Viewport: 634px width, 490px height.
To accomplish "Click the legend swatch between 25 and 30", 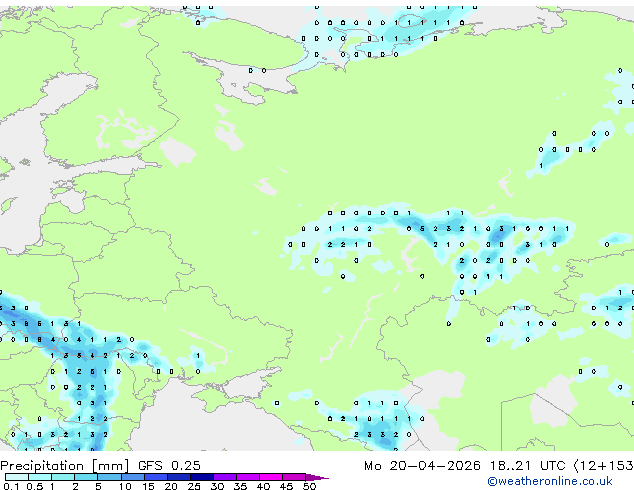I will (202, 477).
